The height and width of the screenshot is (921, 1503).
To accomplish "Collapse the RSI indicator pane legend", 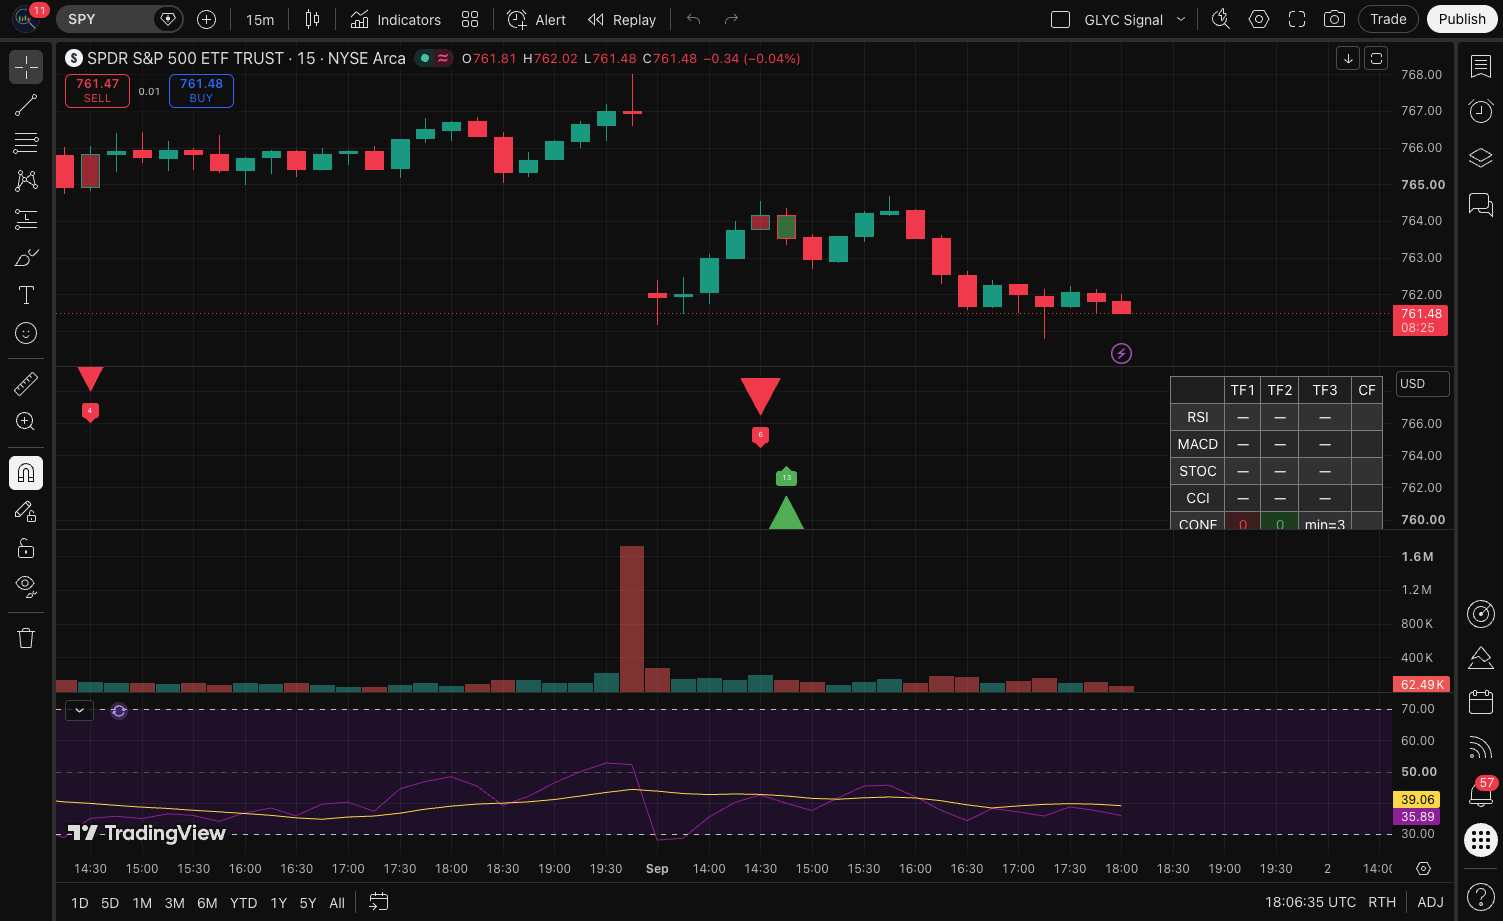I will point(79,711).
